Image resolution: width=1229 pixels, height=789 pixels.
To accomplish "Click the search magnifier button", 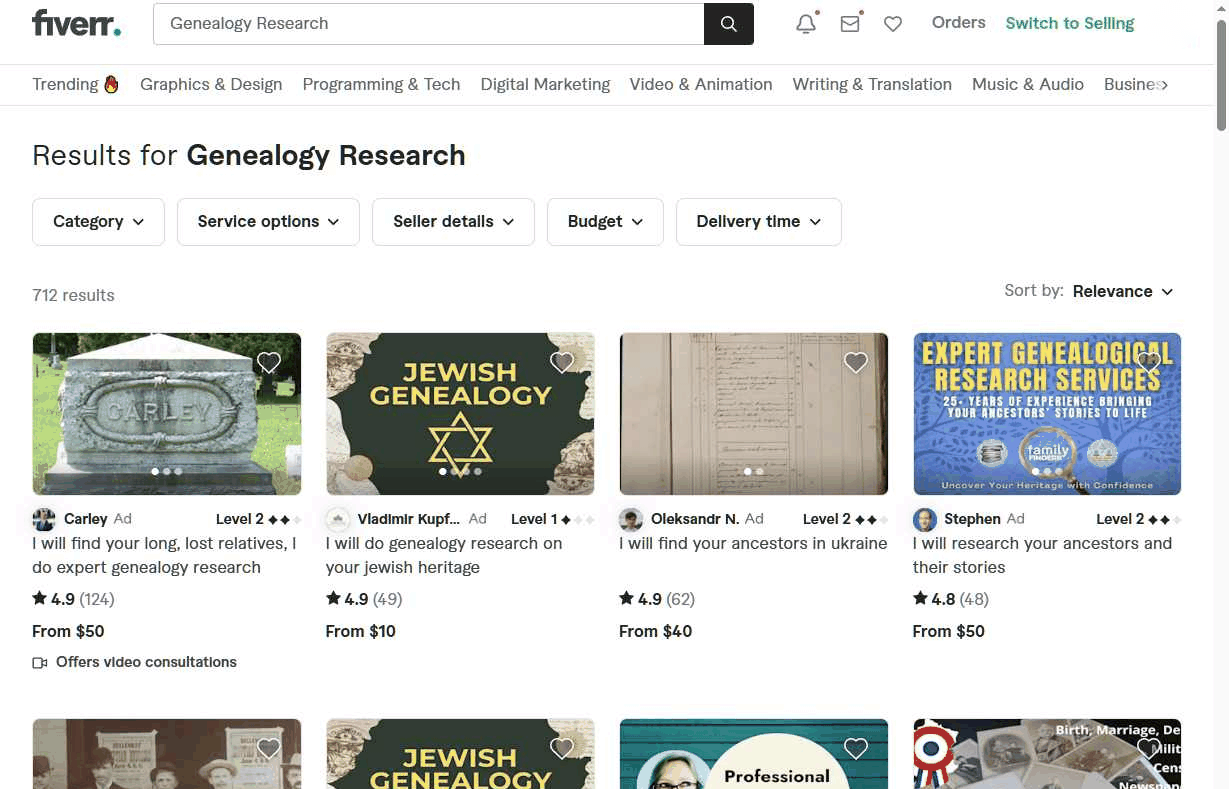I will pos(729,24).
